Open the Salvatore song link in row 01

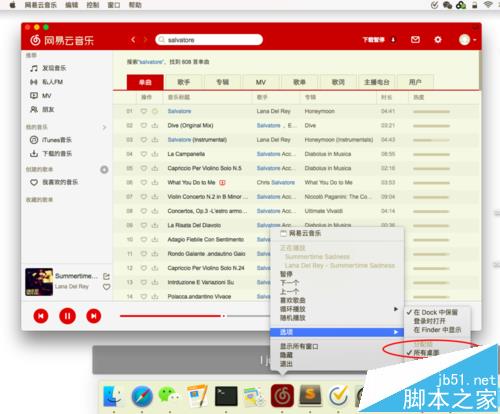coord(179,111)
